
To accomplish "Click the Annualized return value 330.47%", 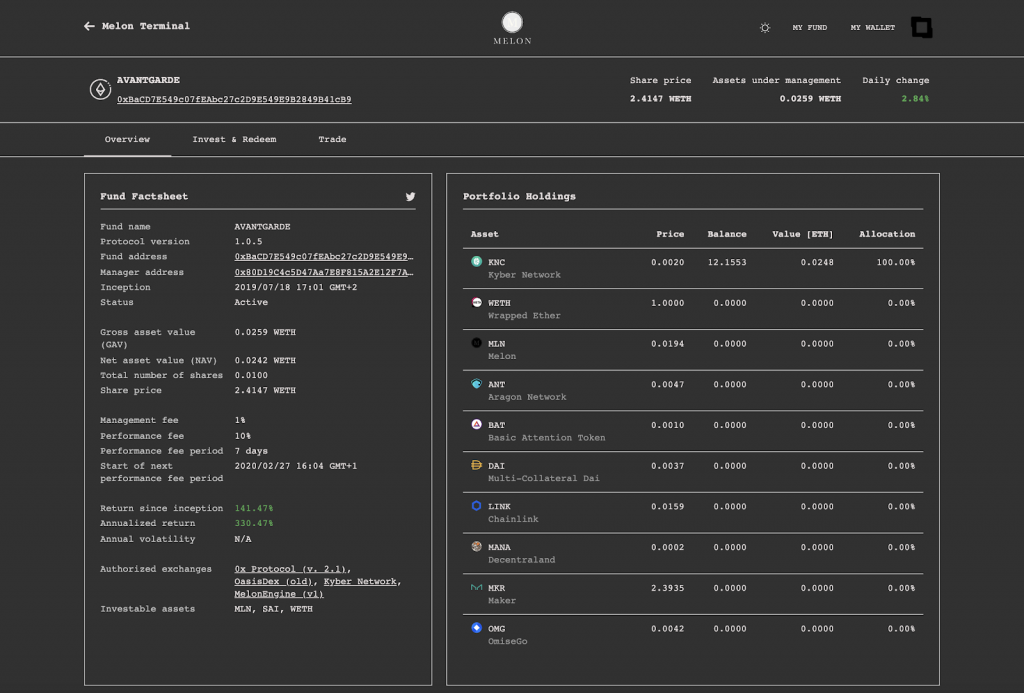I will tap(254, 523).
